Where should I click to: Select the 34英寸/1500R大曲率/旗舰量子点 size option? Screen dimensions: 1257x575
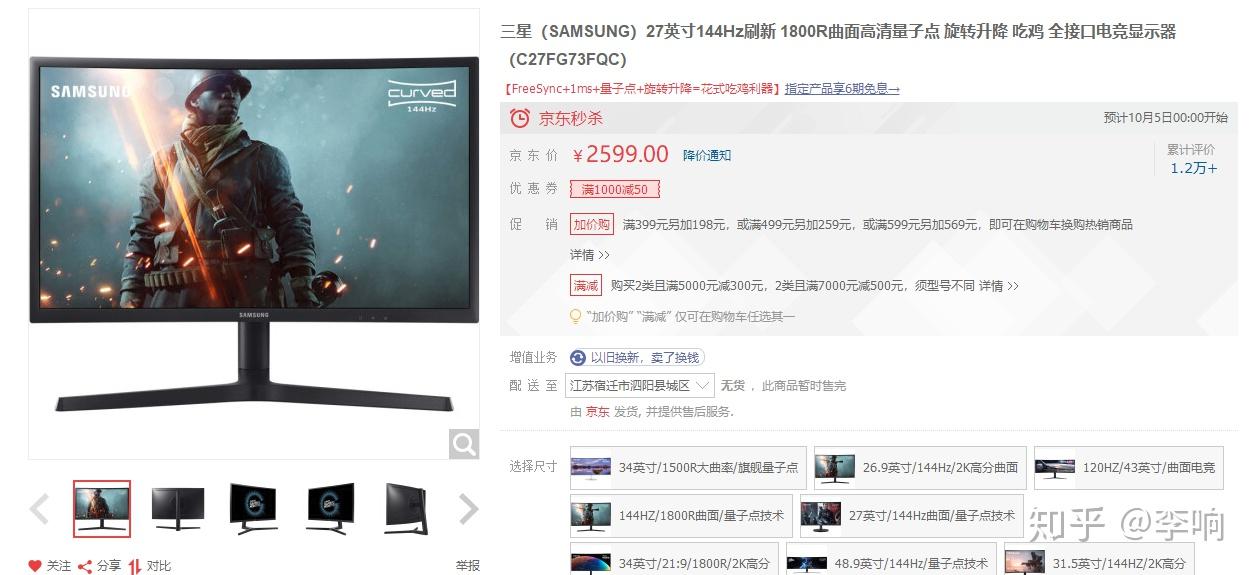pos(688,467)
